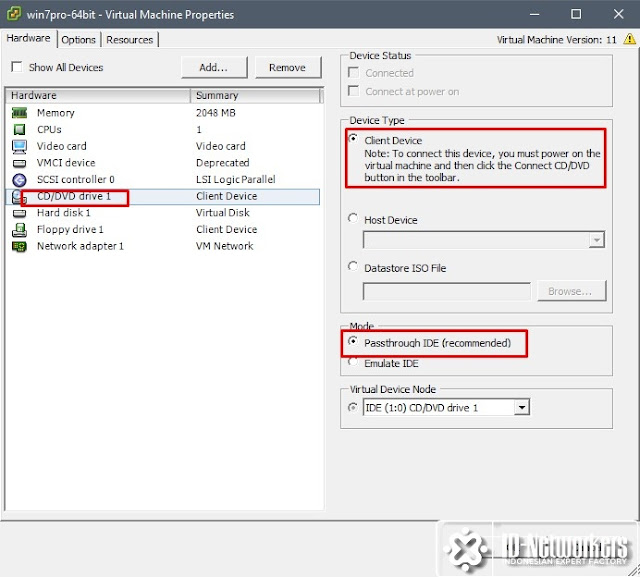Toggle Connect at power on checkbox
The width and height of the screenshot is (640, 577).
(353, 91)
